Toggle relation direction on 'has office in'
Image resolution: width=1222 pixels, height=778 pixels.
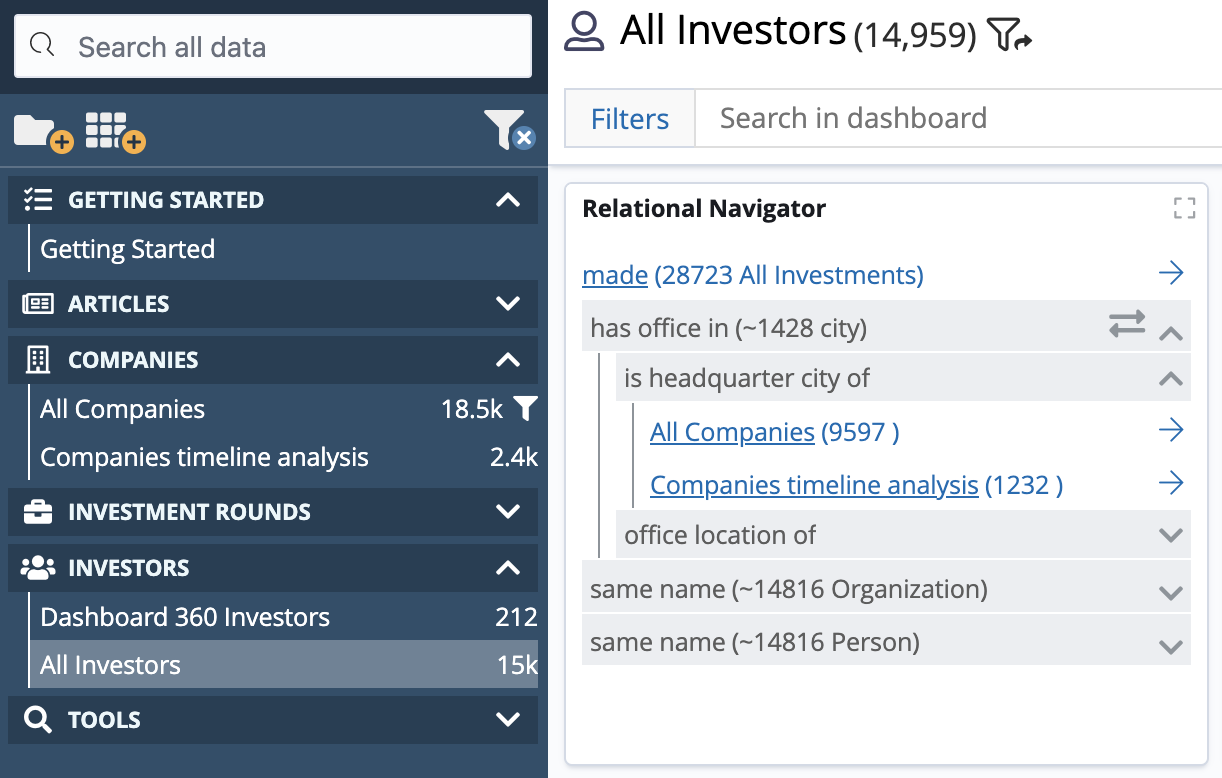tap(1128, 324)
